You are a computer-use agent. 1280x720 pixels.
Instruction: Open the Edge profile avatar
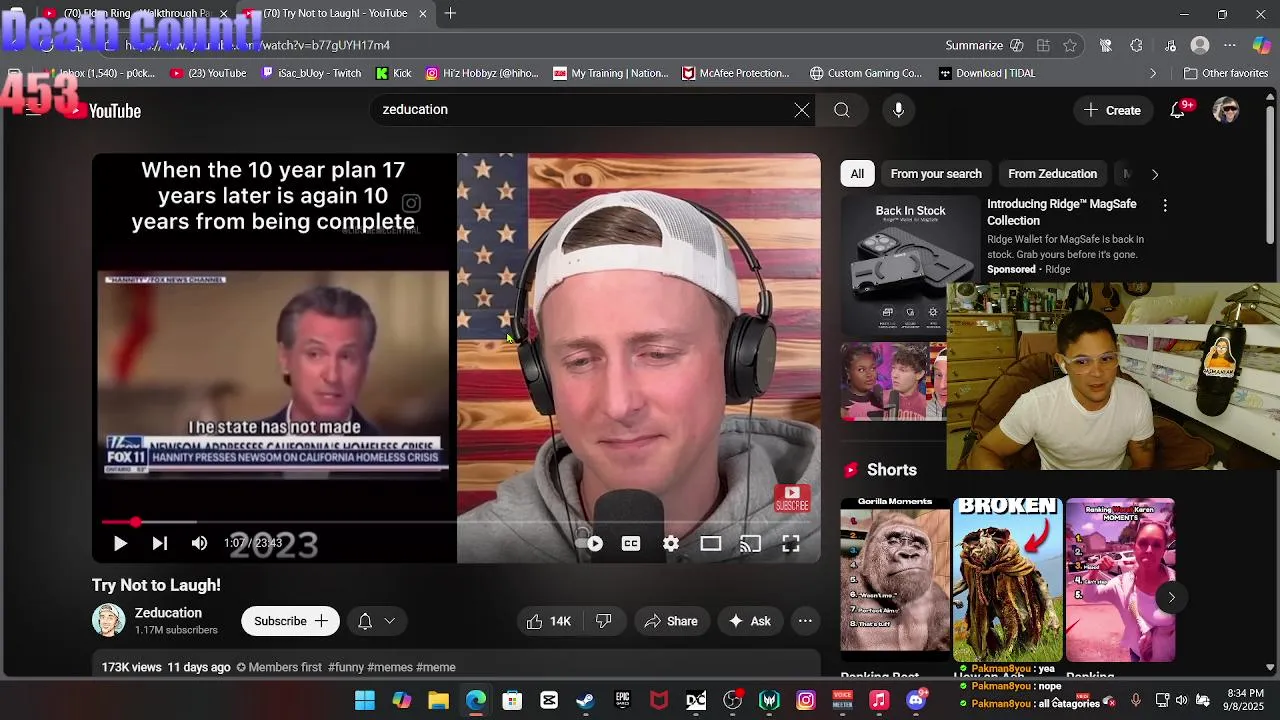(1200, 45)
